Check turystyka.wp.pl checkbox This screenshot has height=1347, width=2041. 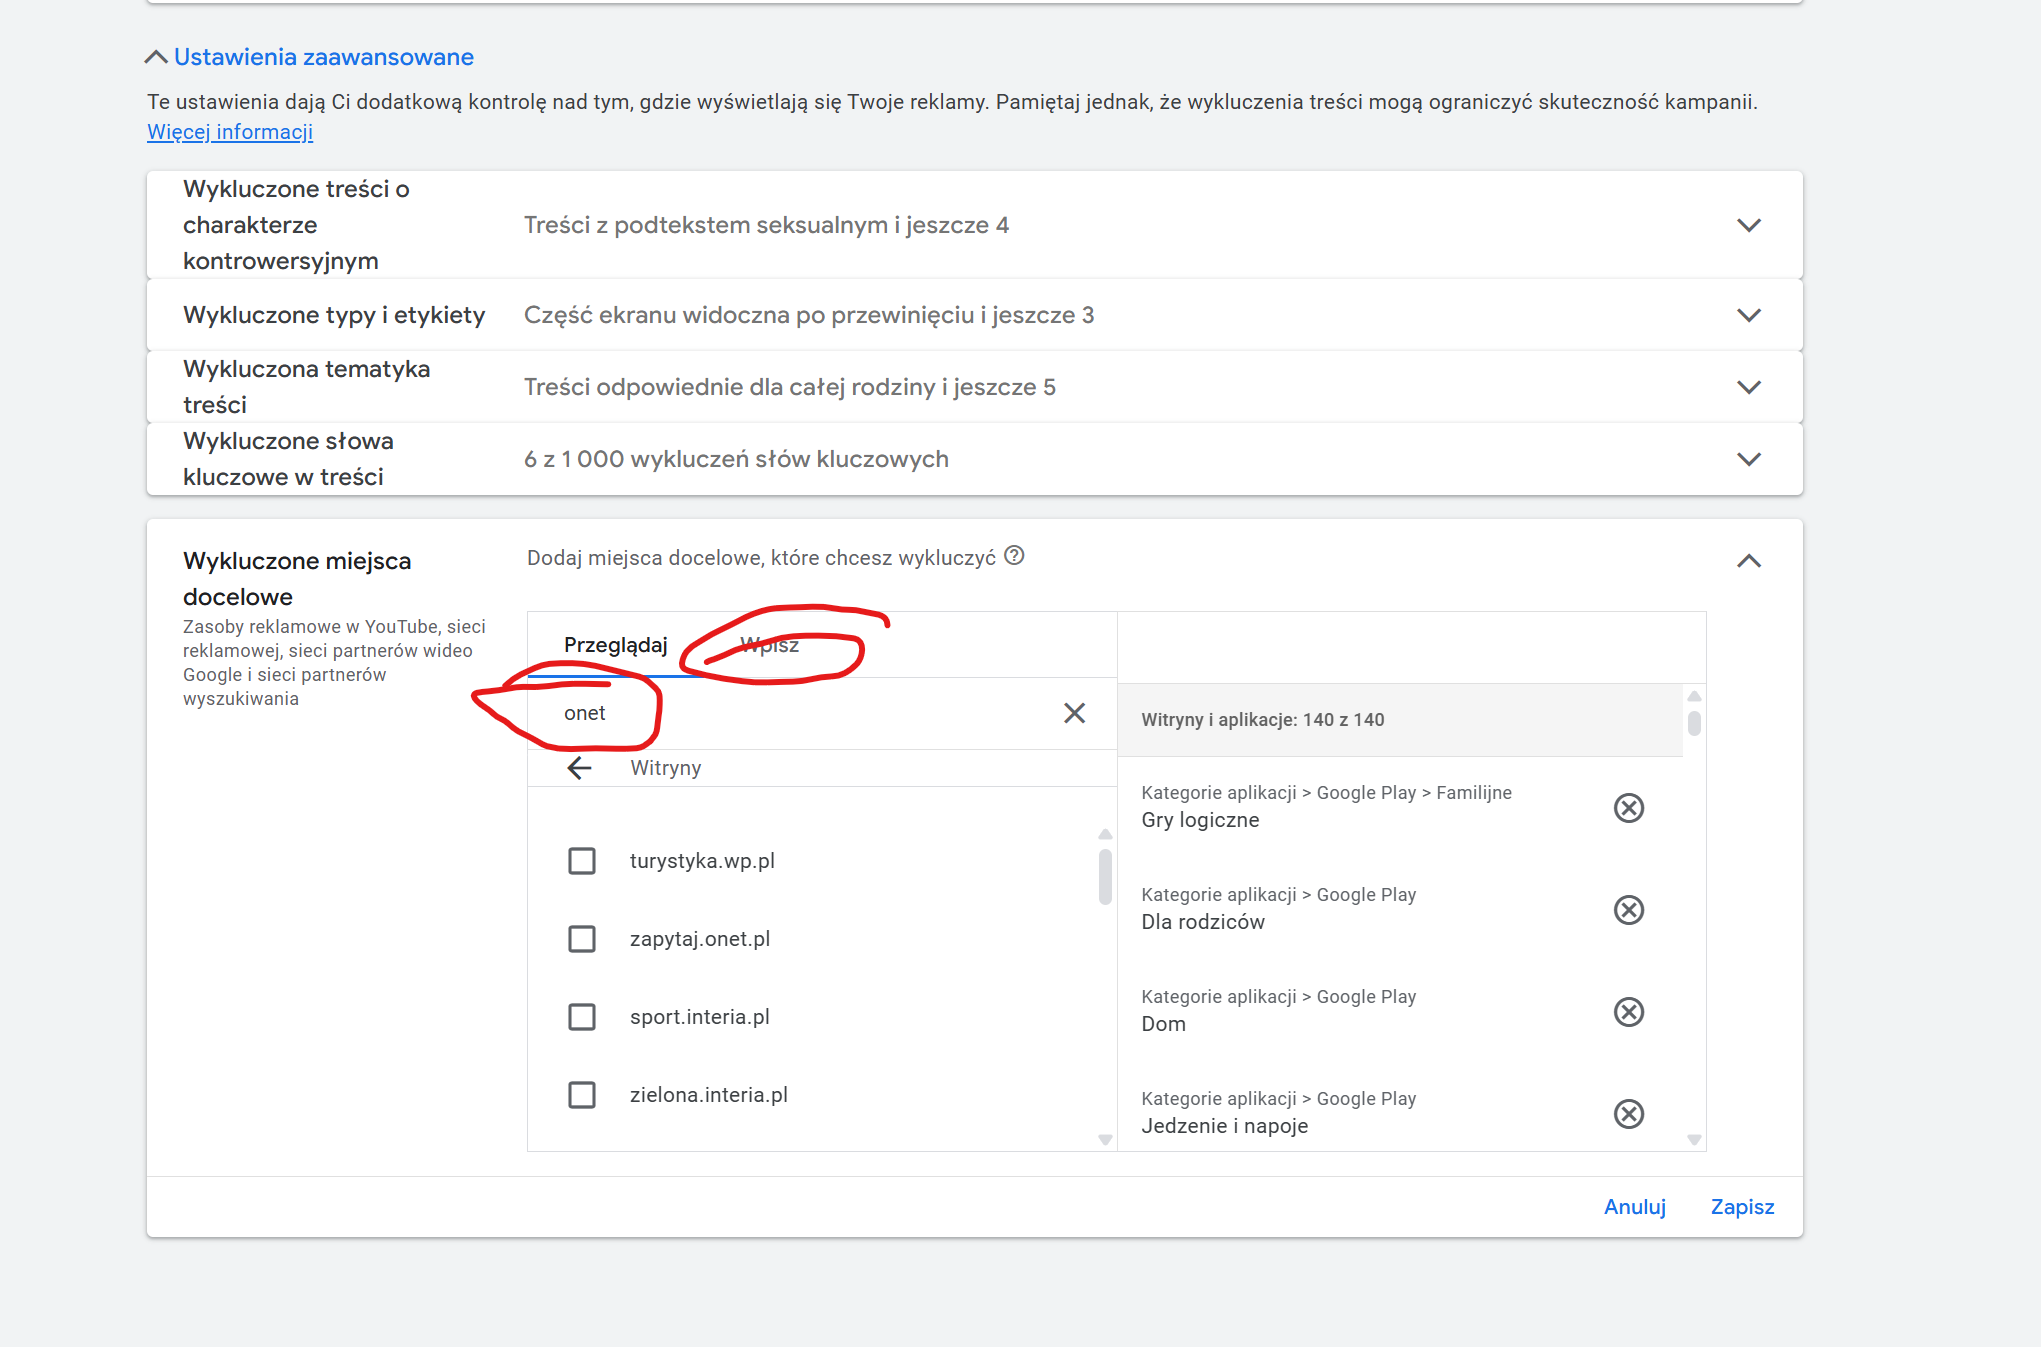point(582,861)
